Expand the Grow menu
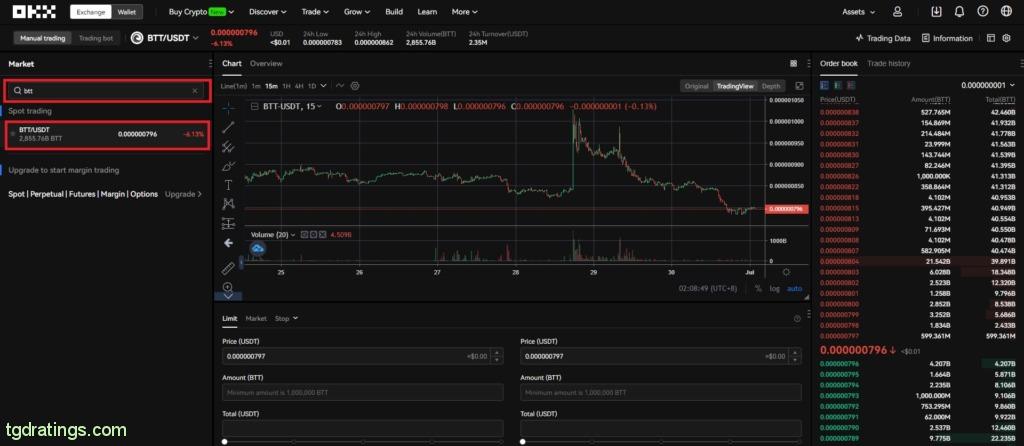Viewport: 1024px width, 446px height. (x=357, y=12)
